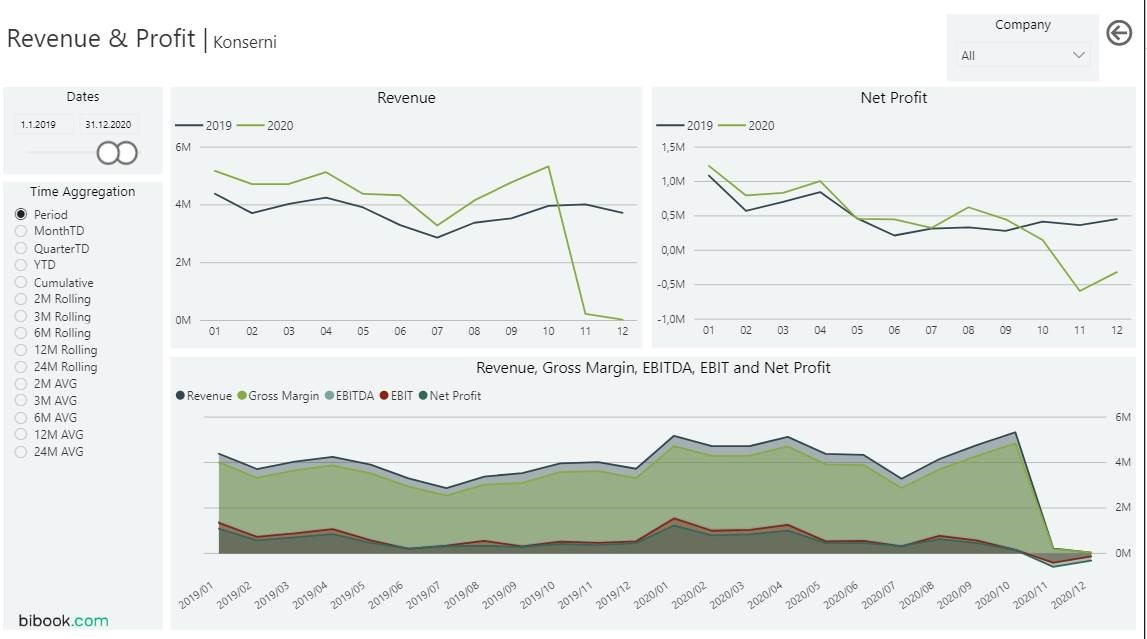Choose the 24M AVG option
This screenshot has width=1147, height=639.
pos(21,452)
